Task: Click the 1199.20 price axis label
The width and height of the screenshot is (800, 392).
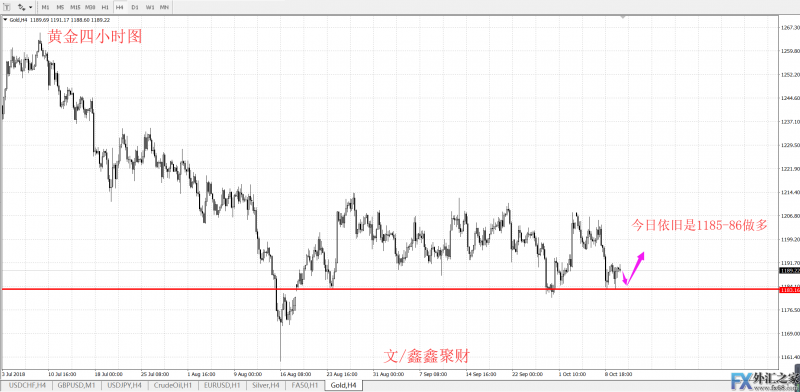Action: 790,239
